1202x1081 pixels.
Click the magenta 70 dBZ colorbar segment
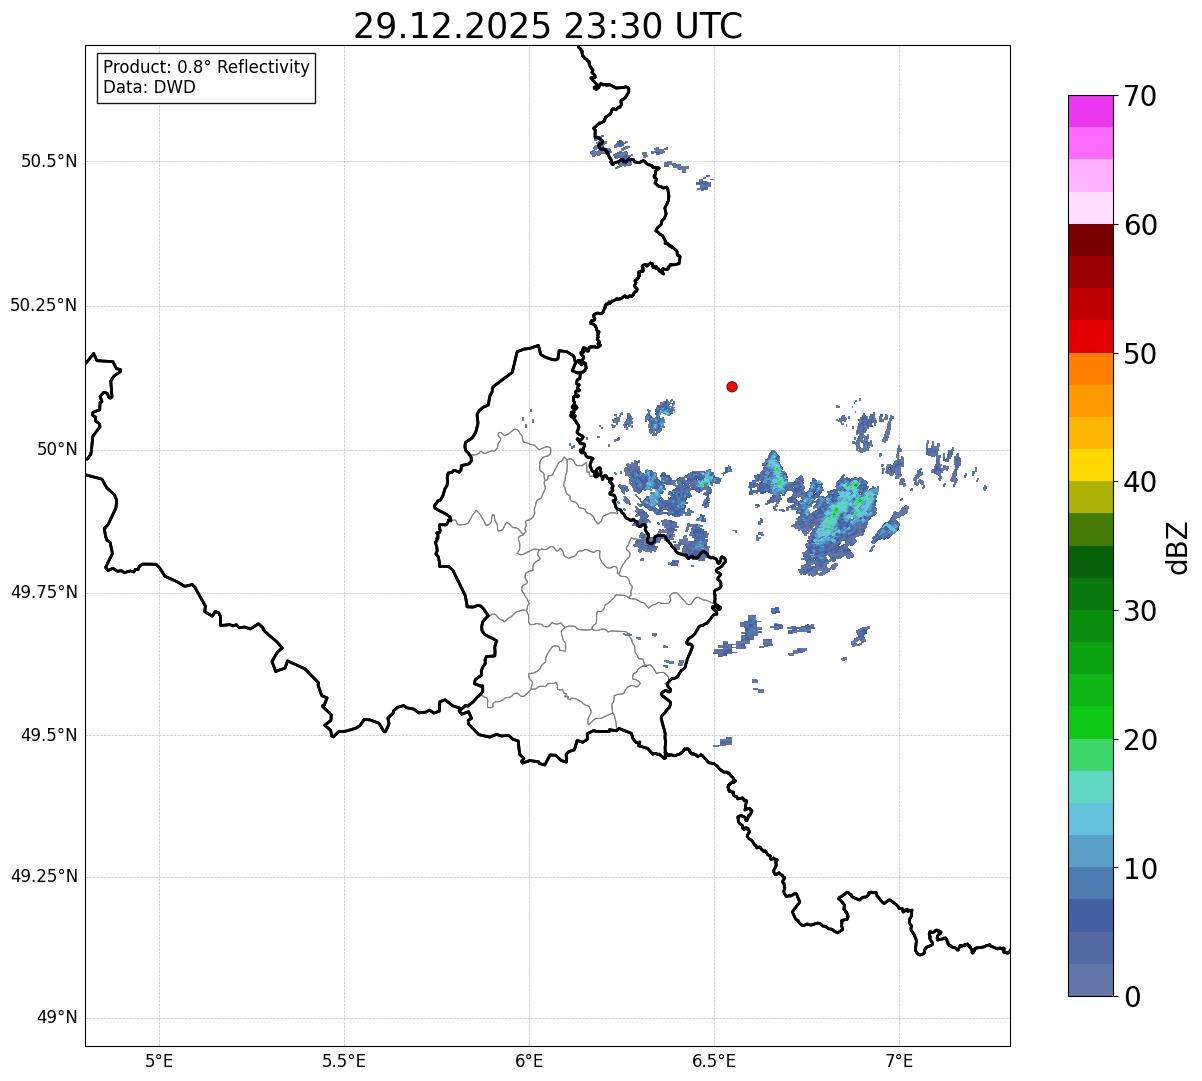point(1090,111)
